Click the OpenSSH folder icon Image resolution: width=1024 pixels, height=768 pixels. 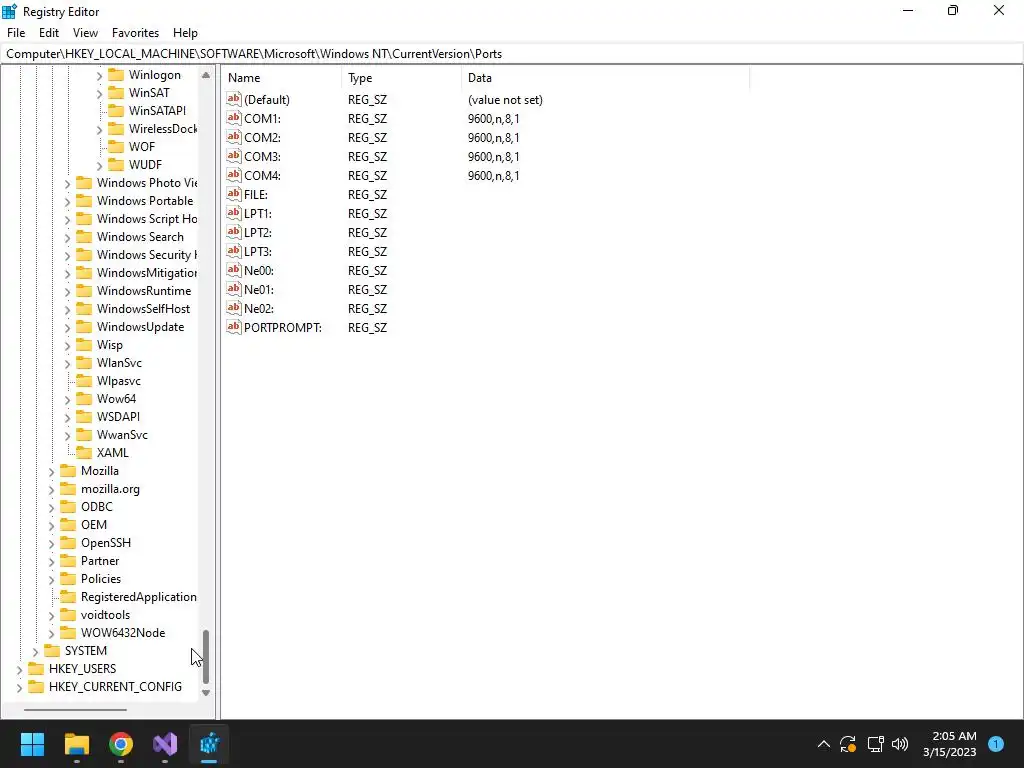(68, 542)
